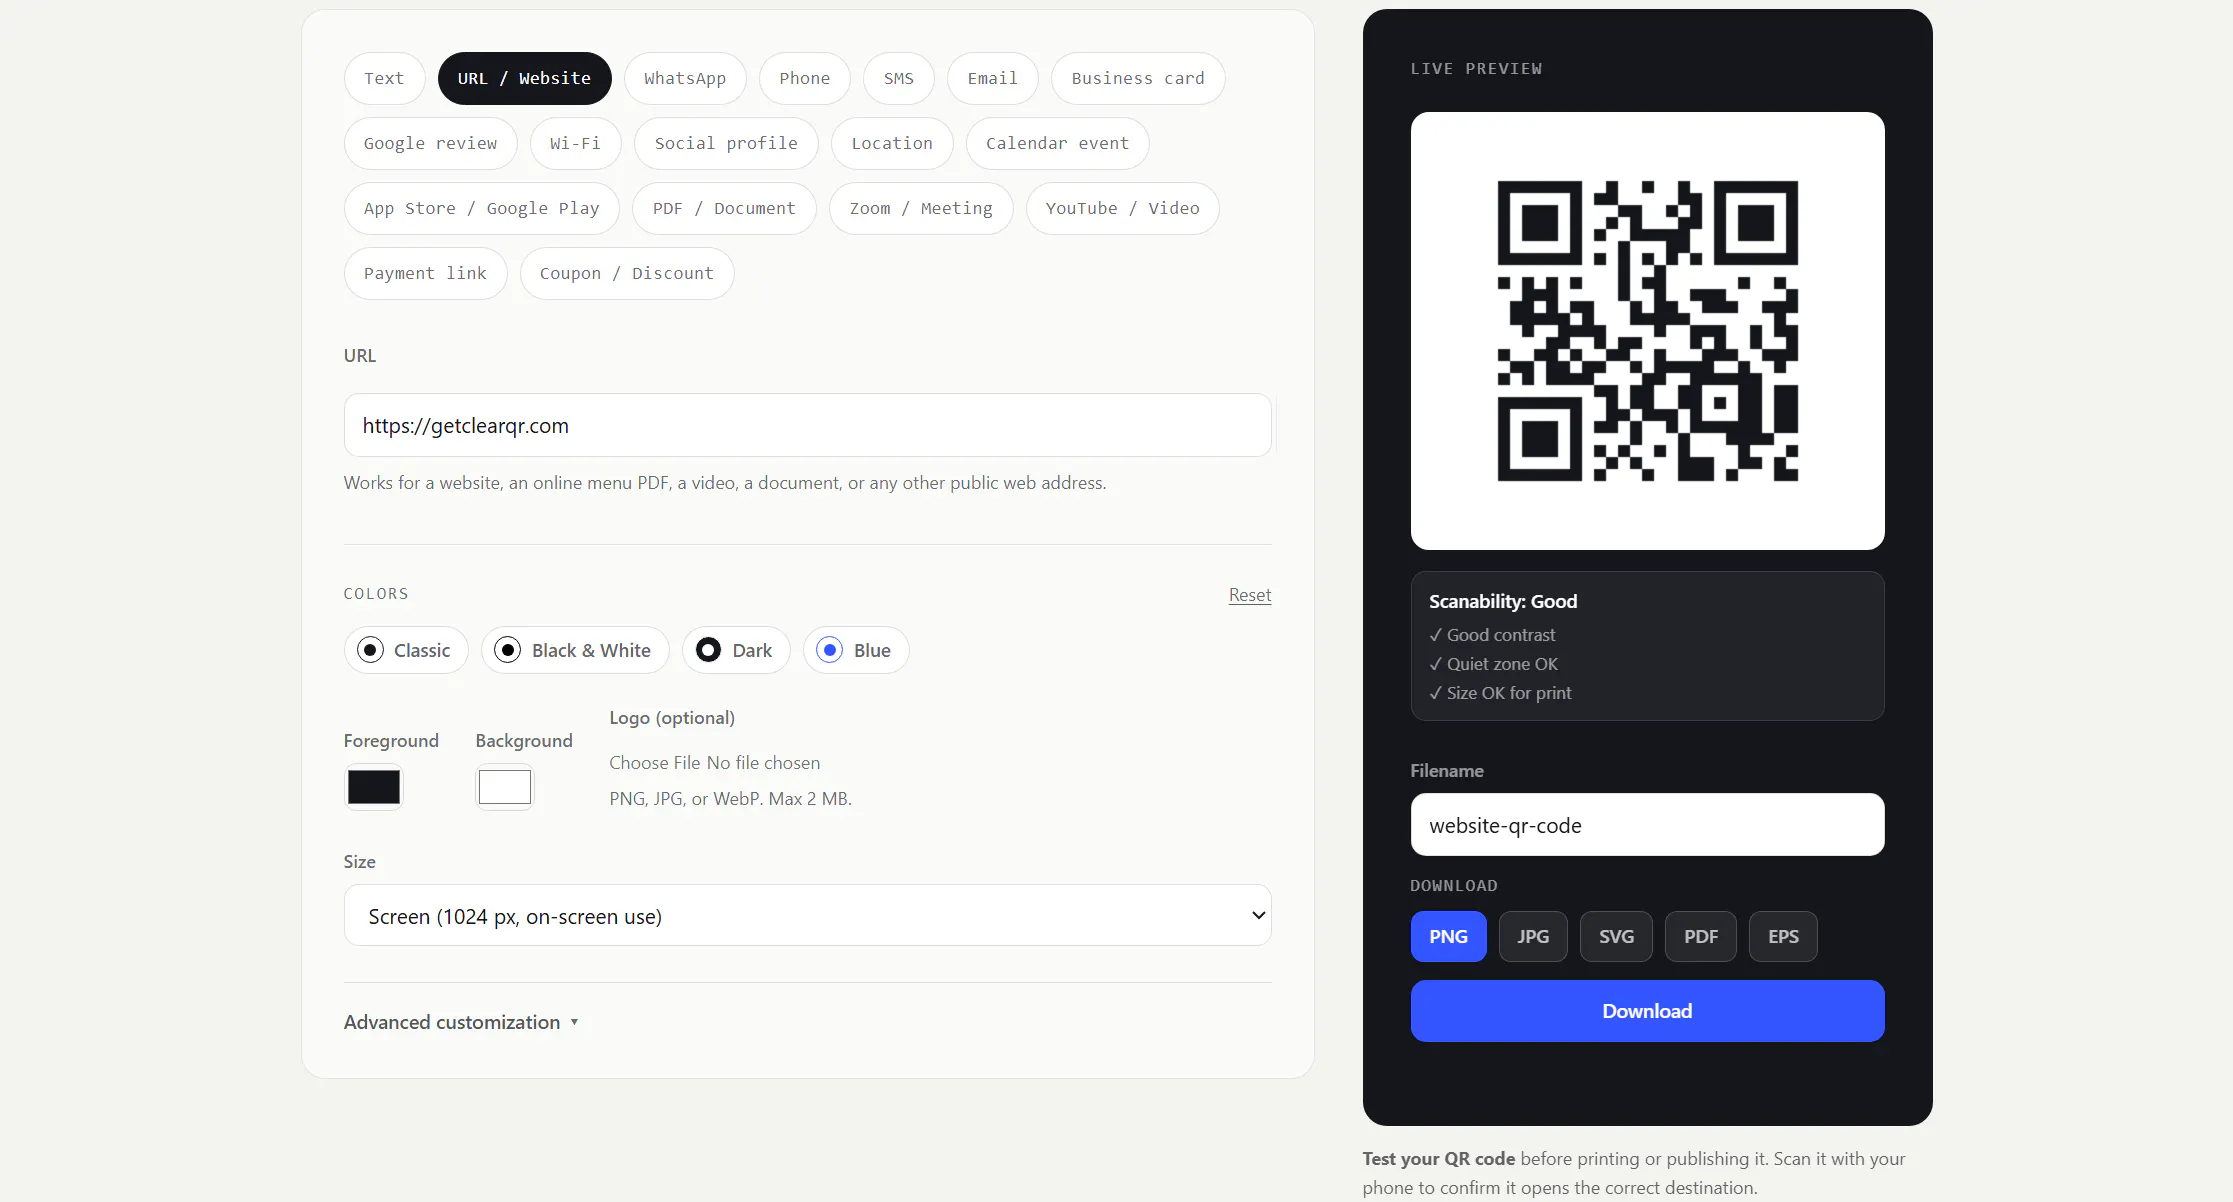This screenshot has height=1202, width=2233.
Task: Switch to the WhatsApp QR type
Action: pos(685,78)
